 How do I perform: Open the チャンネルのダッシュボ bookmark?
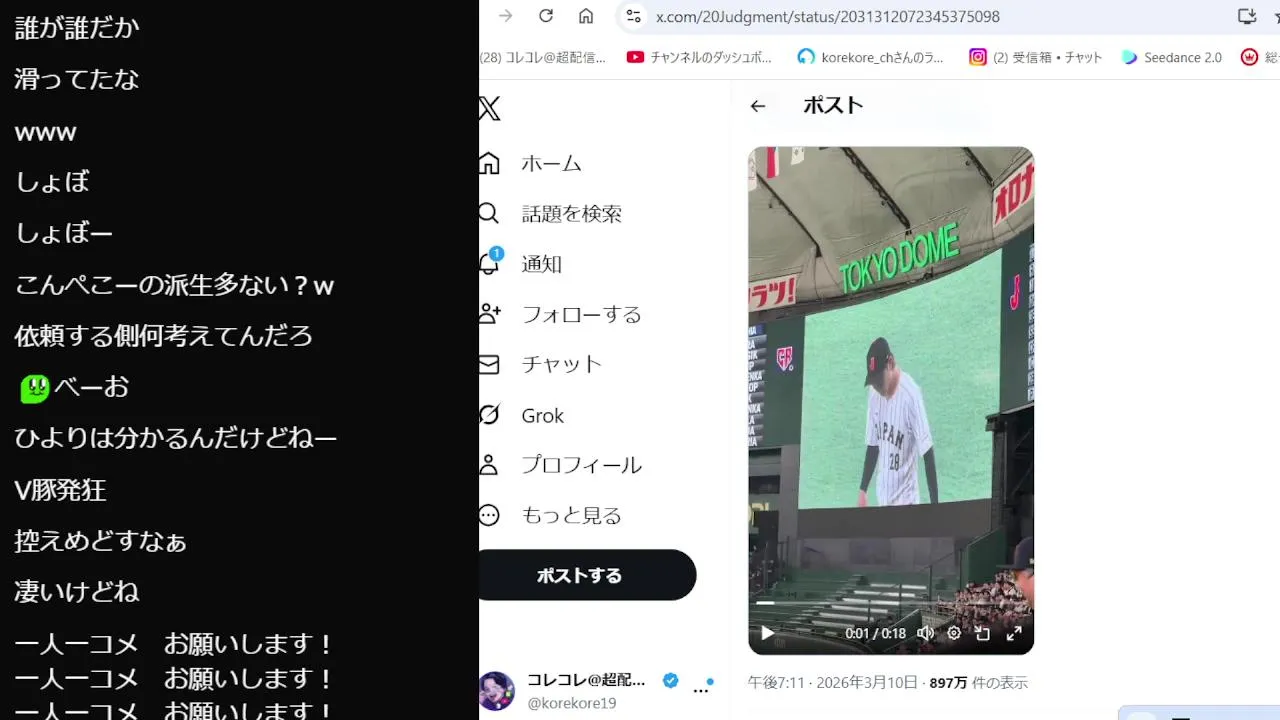[700, 57]
